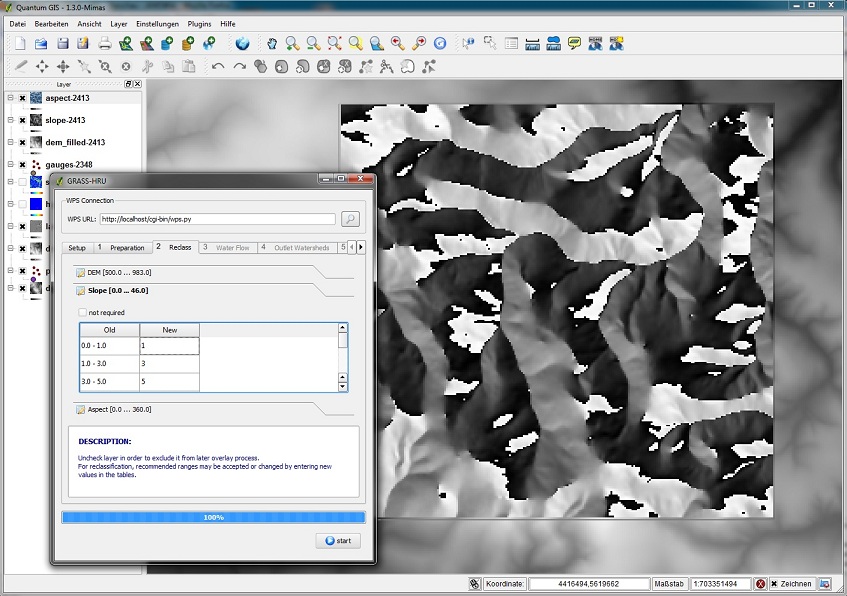
Task: Click the New Project blank page icon
Action: 19,43
